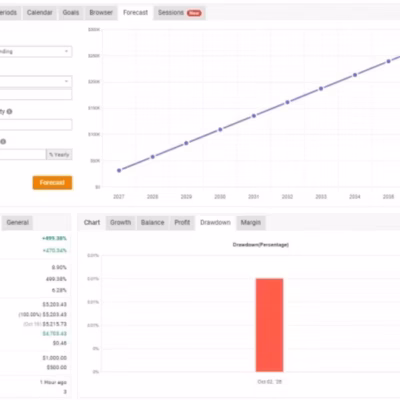
Task: Click the green +499.38% gain value
Action: pyautogui.click(x=54, y=238)
